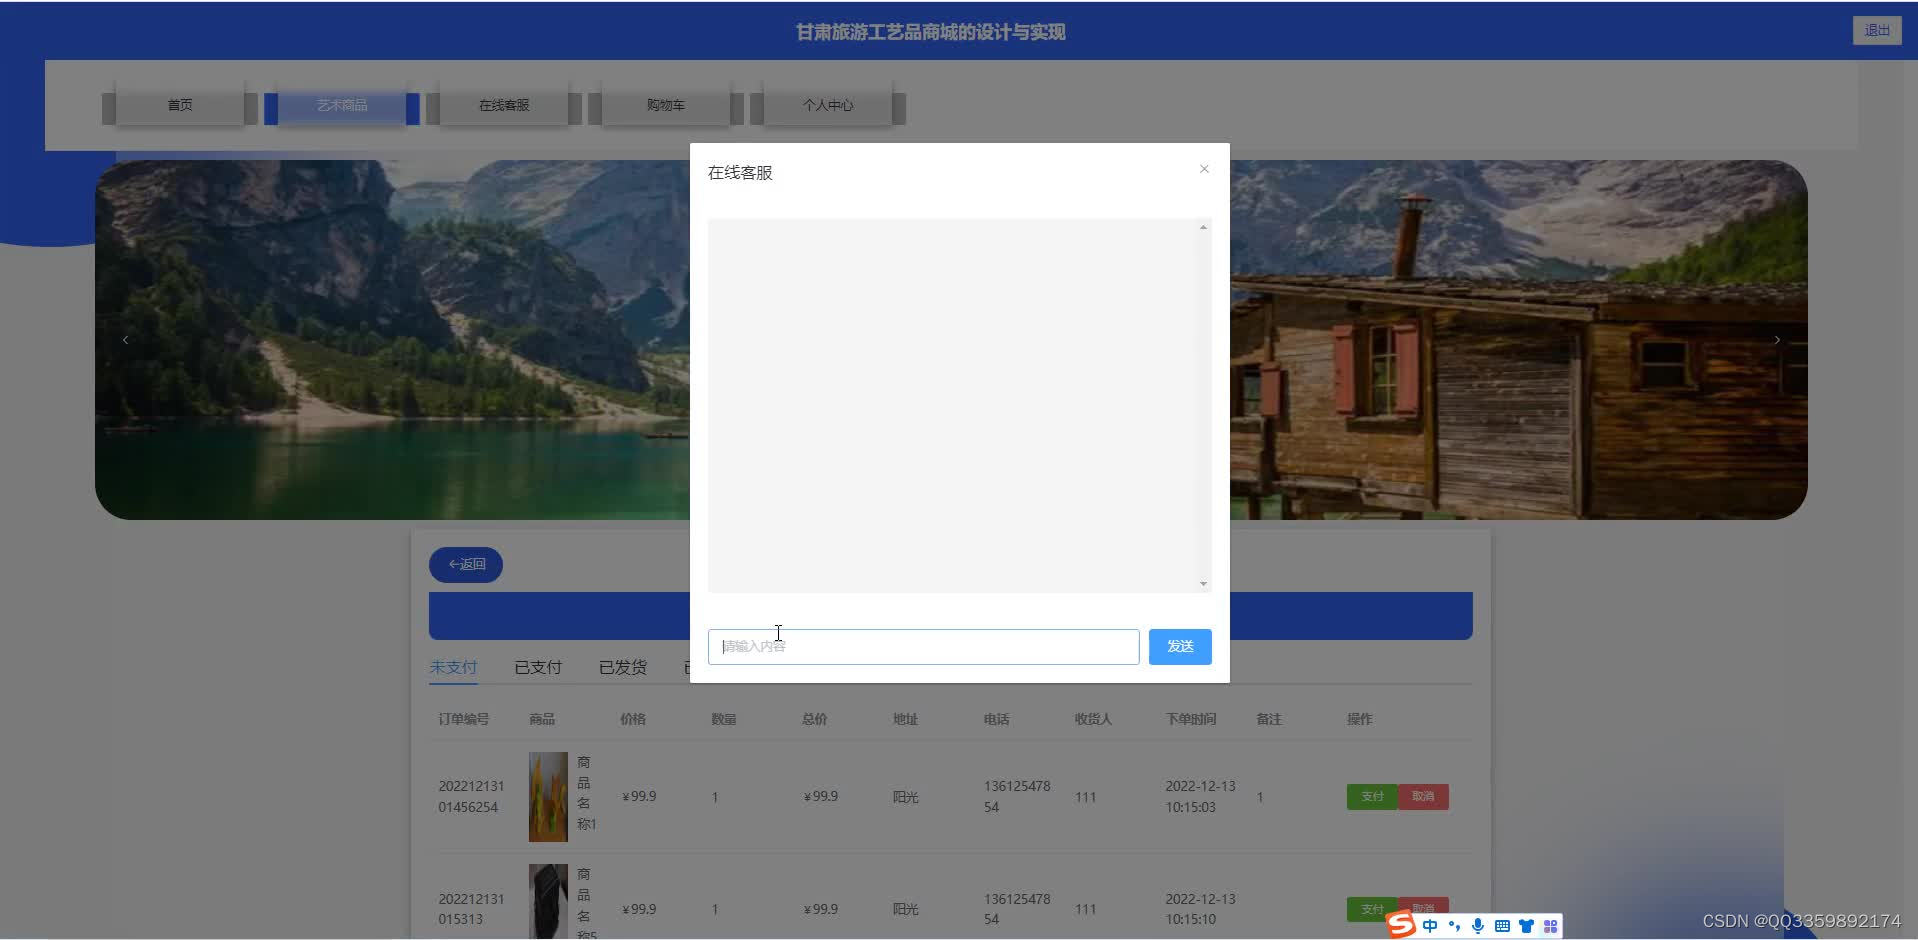The height and width of the screenshot is (940, 1918).
Task: Open the IME skin shirt icon
Action: click(1526, 926)
